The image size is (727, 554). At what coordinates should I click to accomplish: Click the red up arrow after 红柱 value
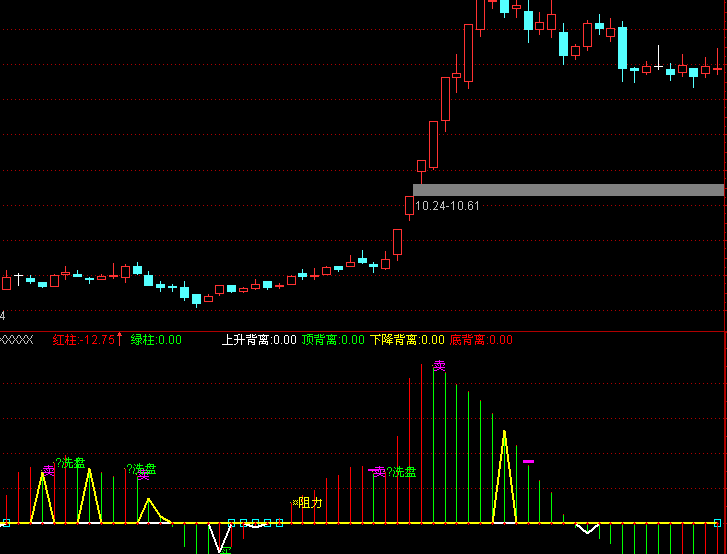click(x=120, y=339)
